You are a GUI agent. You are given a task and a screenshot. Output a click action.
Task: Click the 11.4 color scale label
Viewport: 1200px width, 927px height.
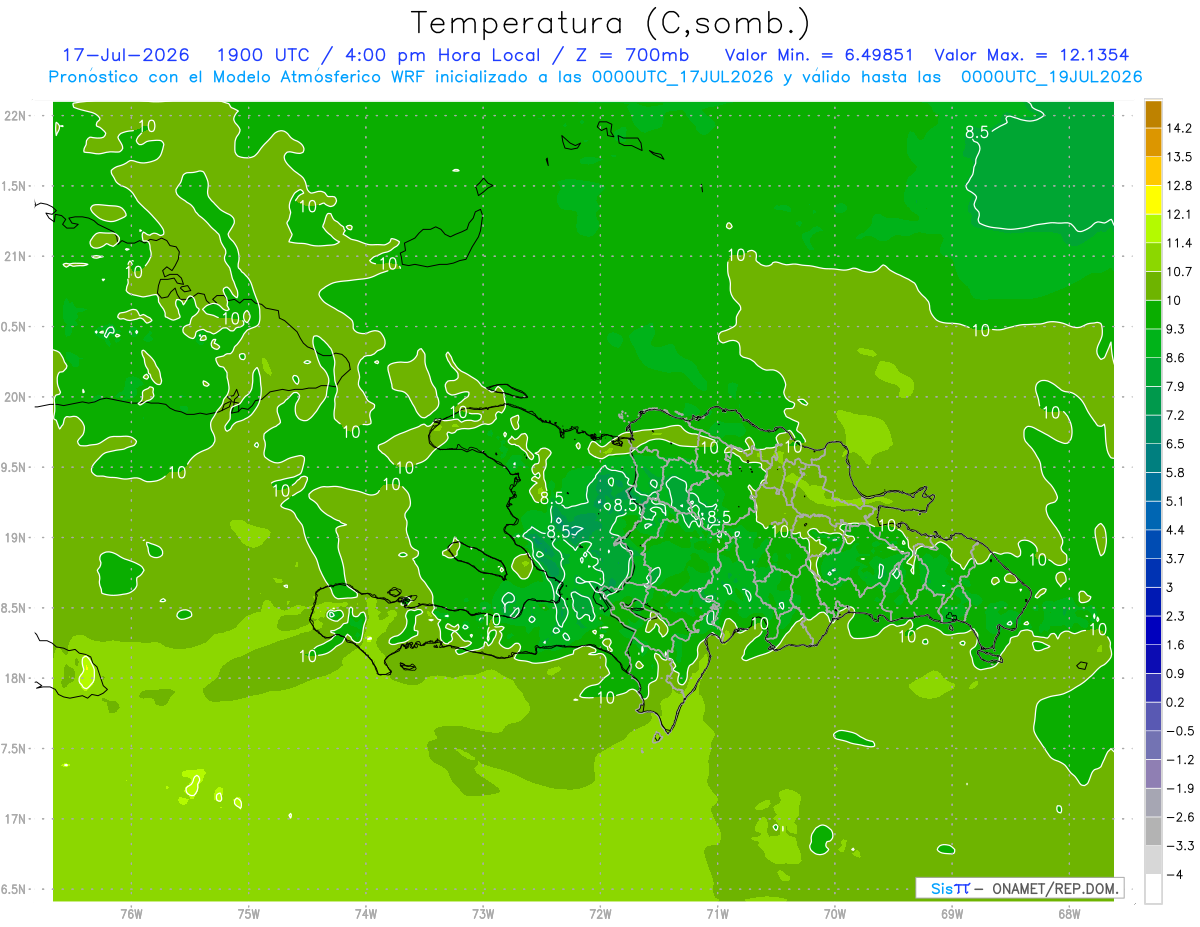pyautogui.click(x=1181, y=243)
